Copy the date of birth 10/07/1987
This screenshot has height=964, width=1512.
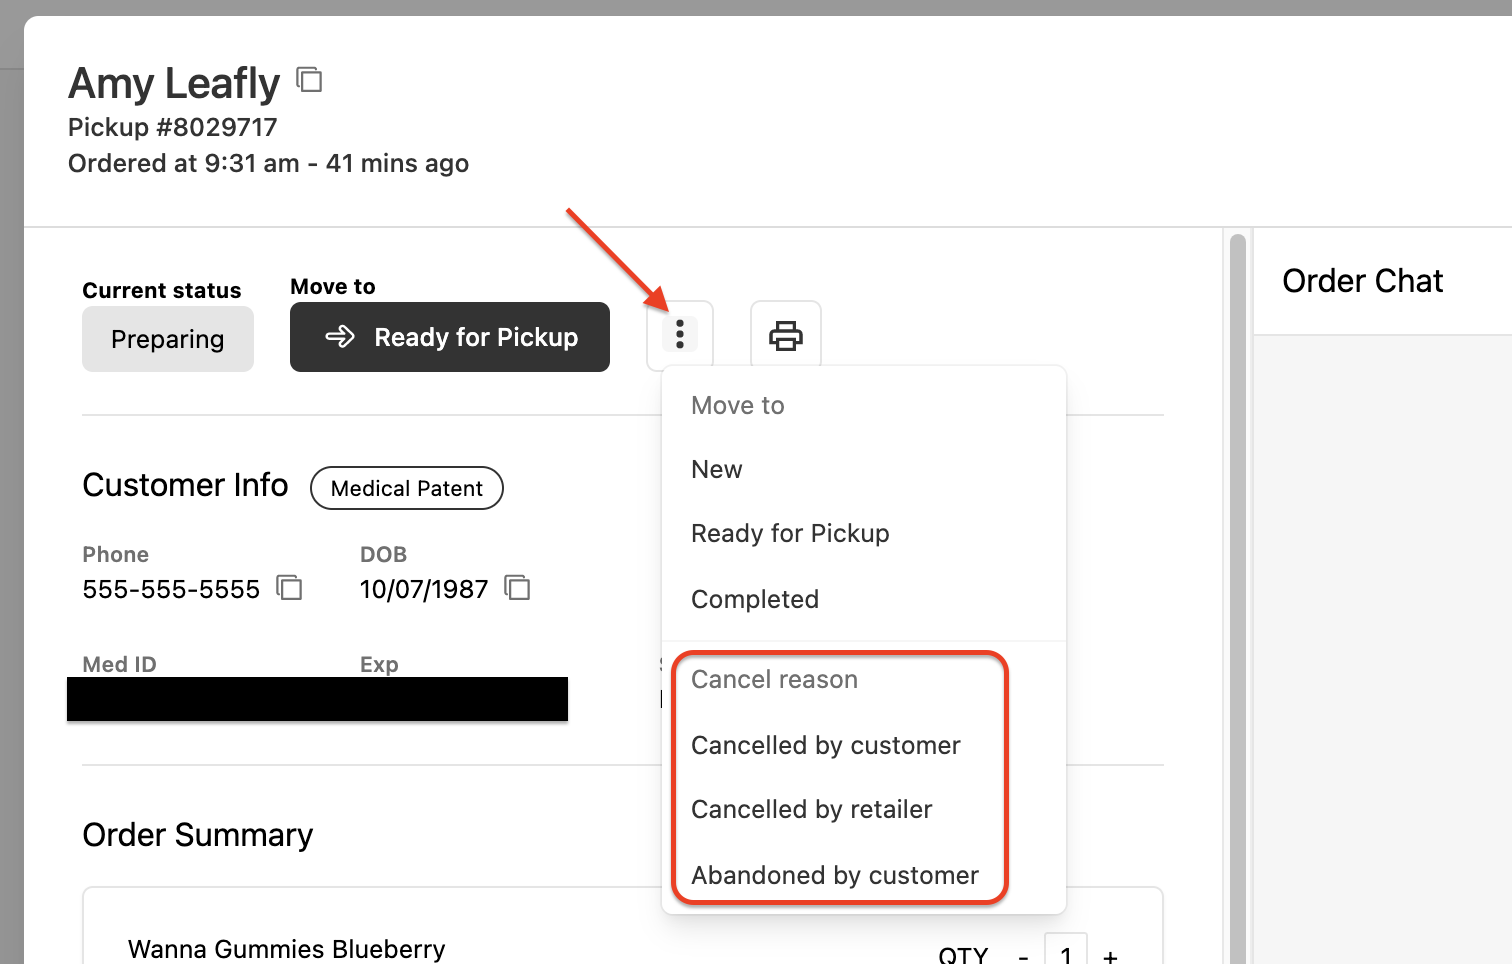[x=517, y=588]
